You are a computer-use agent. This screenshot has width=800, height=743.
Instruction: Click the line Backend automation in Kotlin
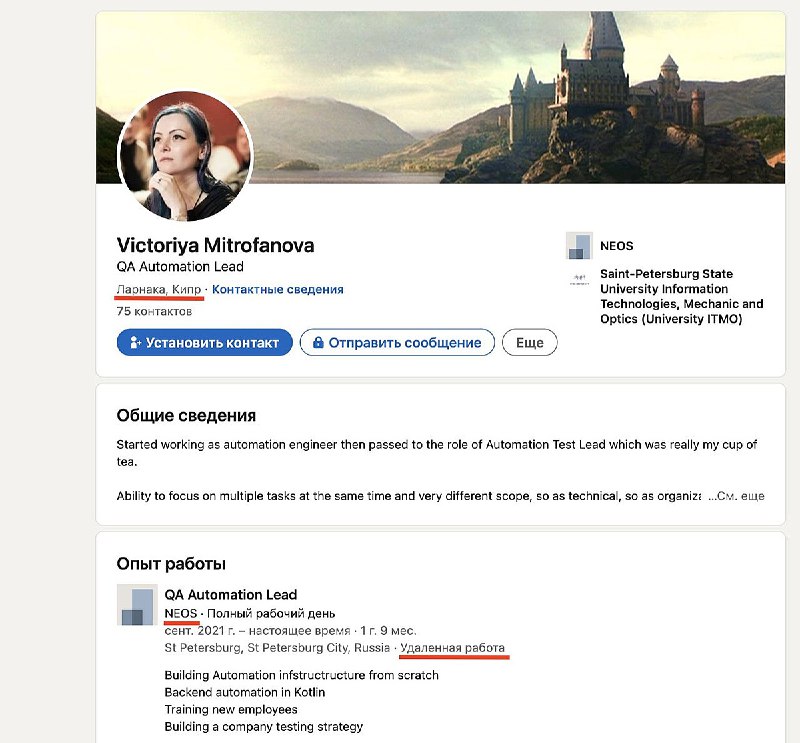244,692
